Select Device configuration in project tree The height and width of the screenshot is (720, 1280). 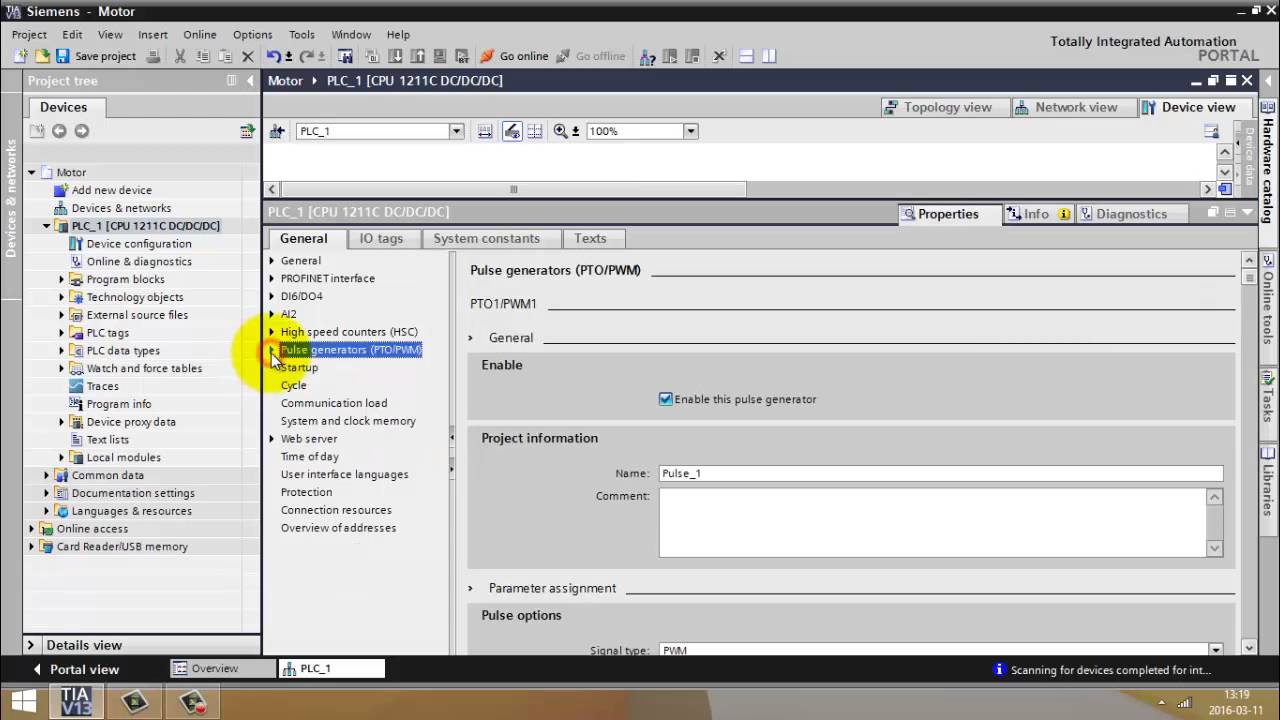tap(138, 244)
